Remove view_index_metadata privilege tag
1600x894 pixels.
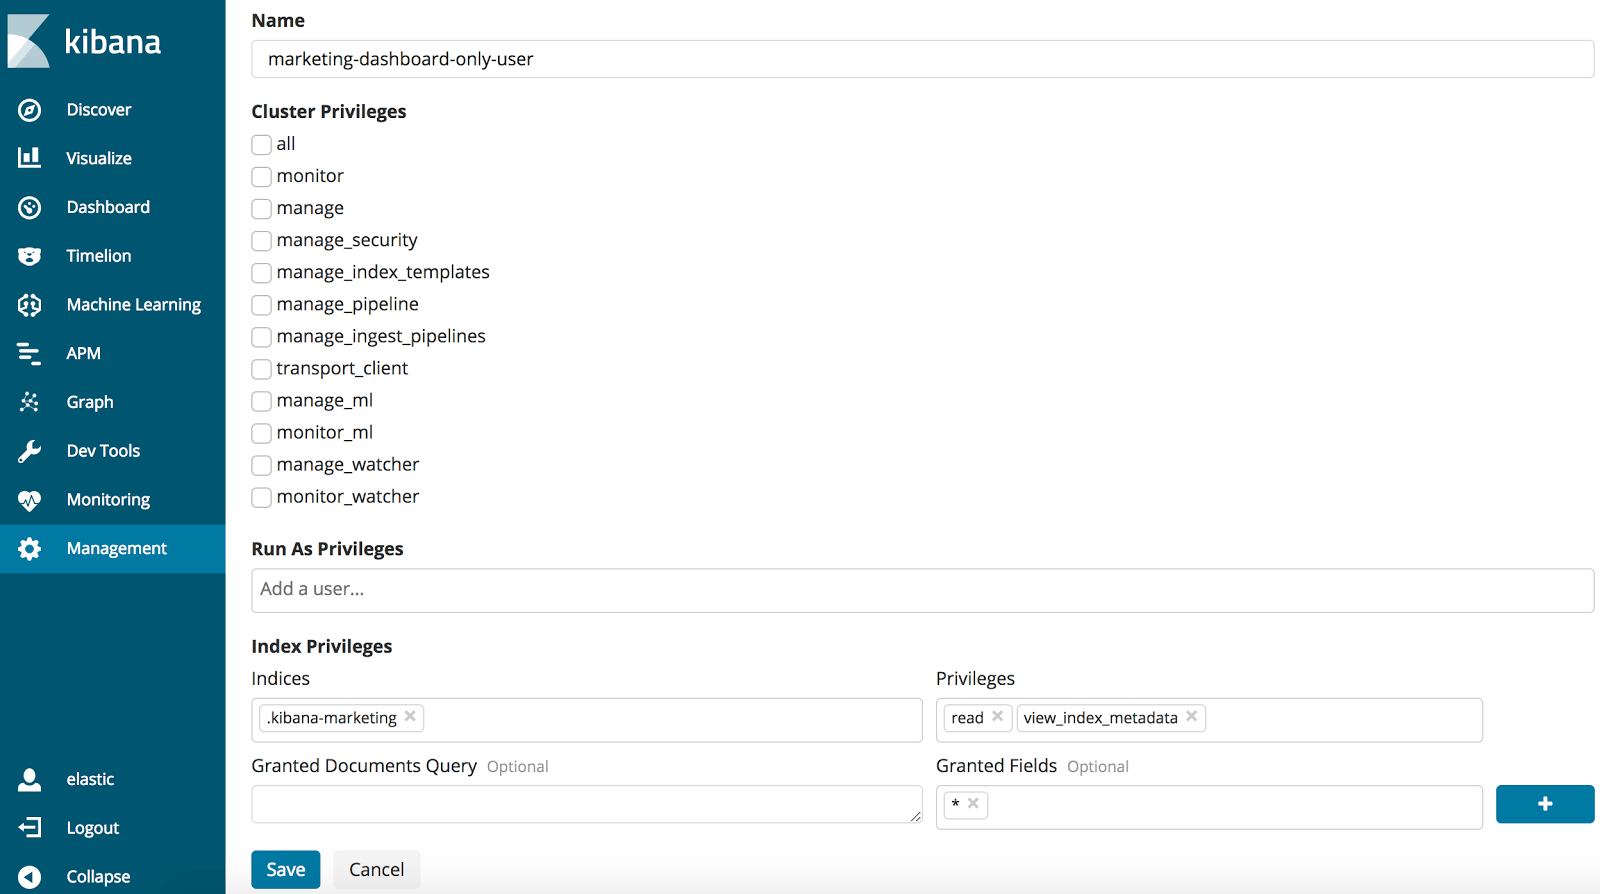point(1191,717)
